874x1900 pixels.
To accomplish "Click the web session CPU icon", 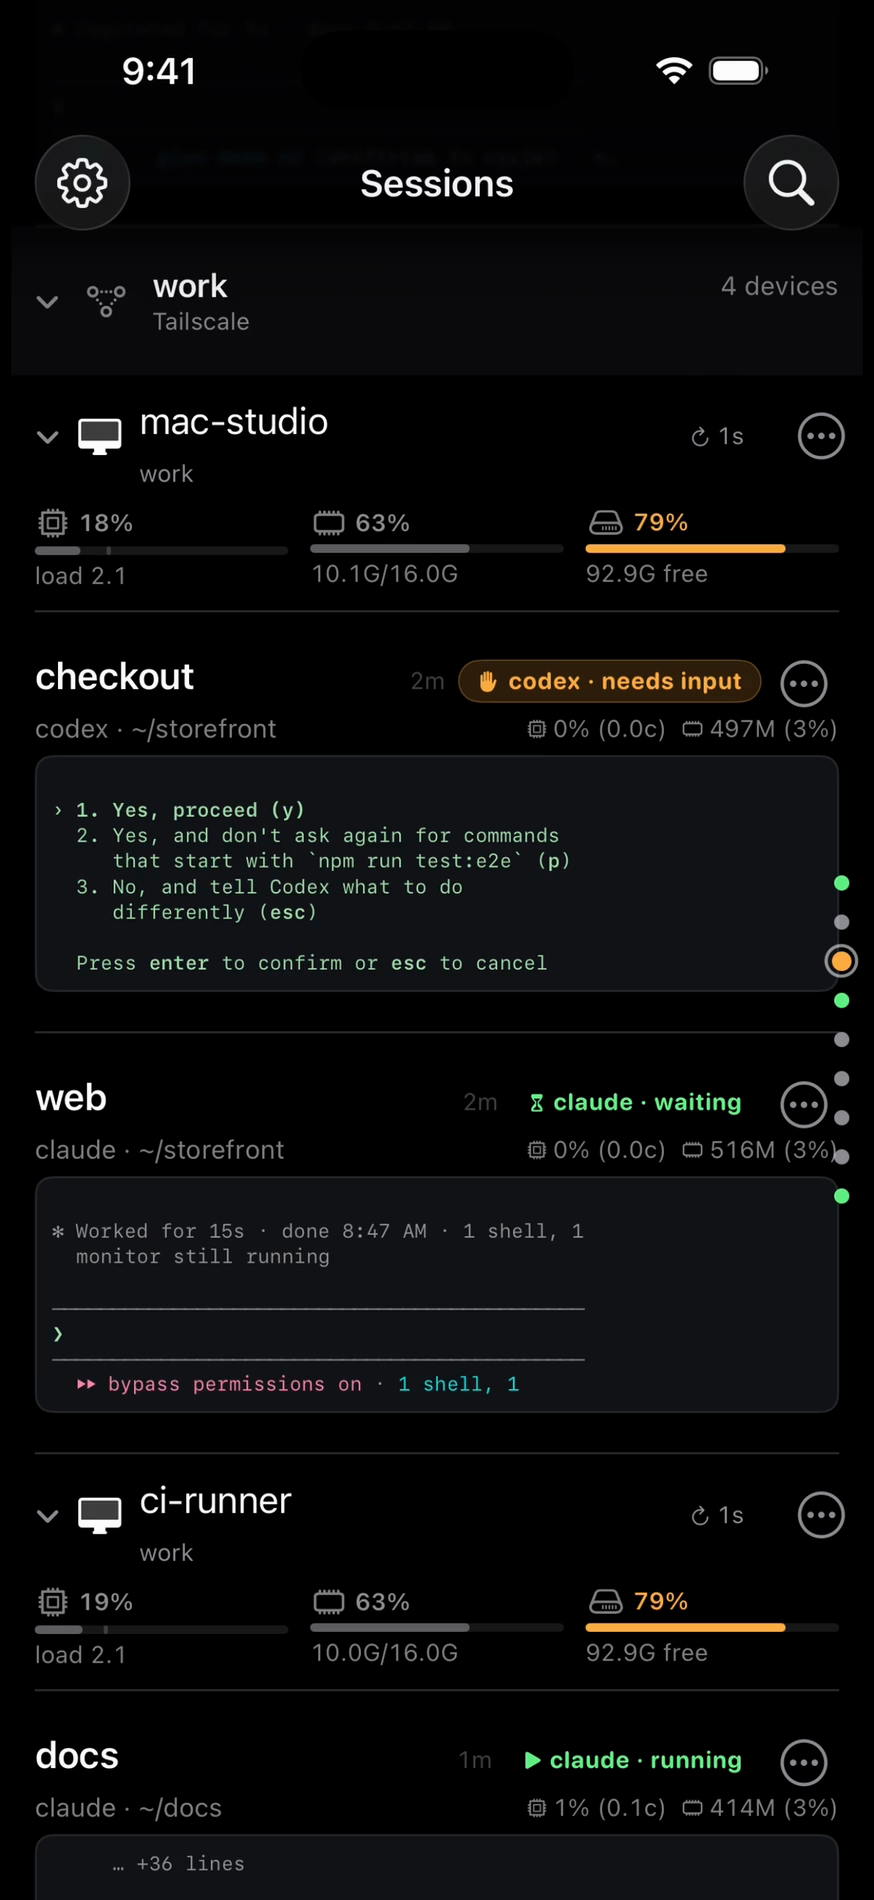I will (537, 1150).
